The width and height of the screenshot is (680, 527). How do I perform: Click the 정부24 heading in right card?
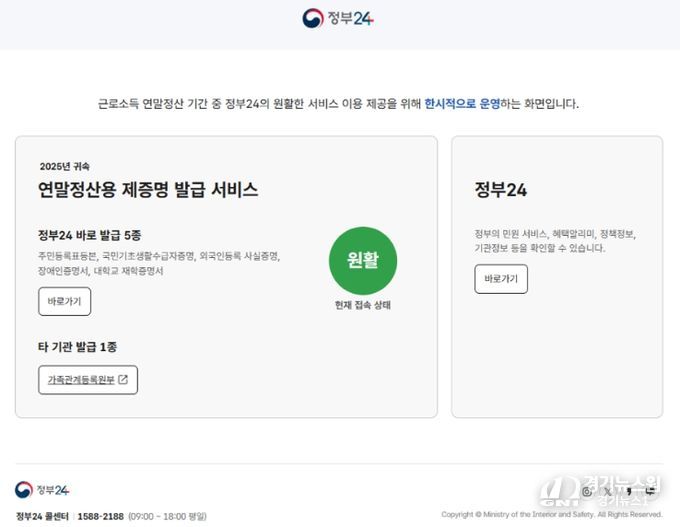[500, 190]
